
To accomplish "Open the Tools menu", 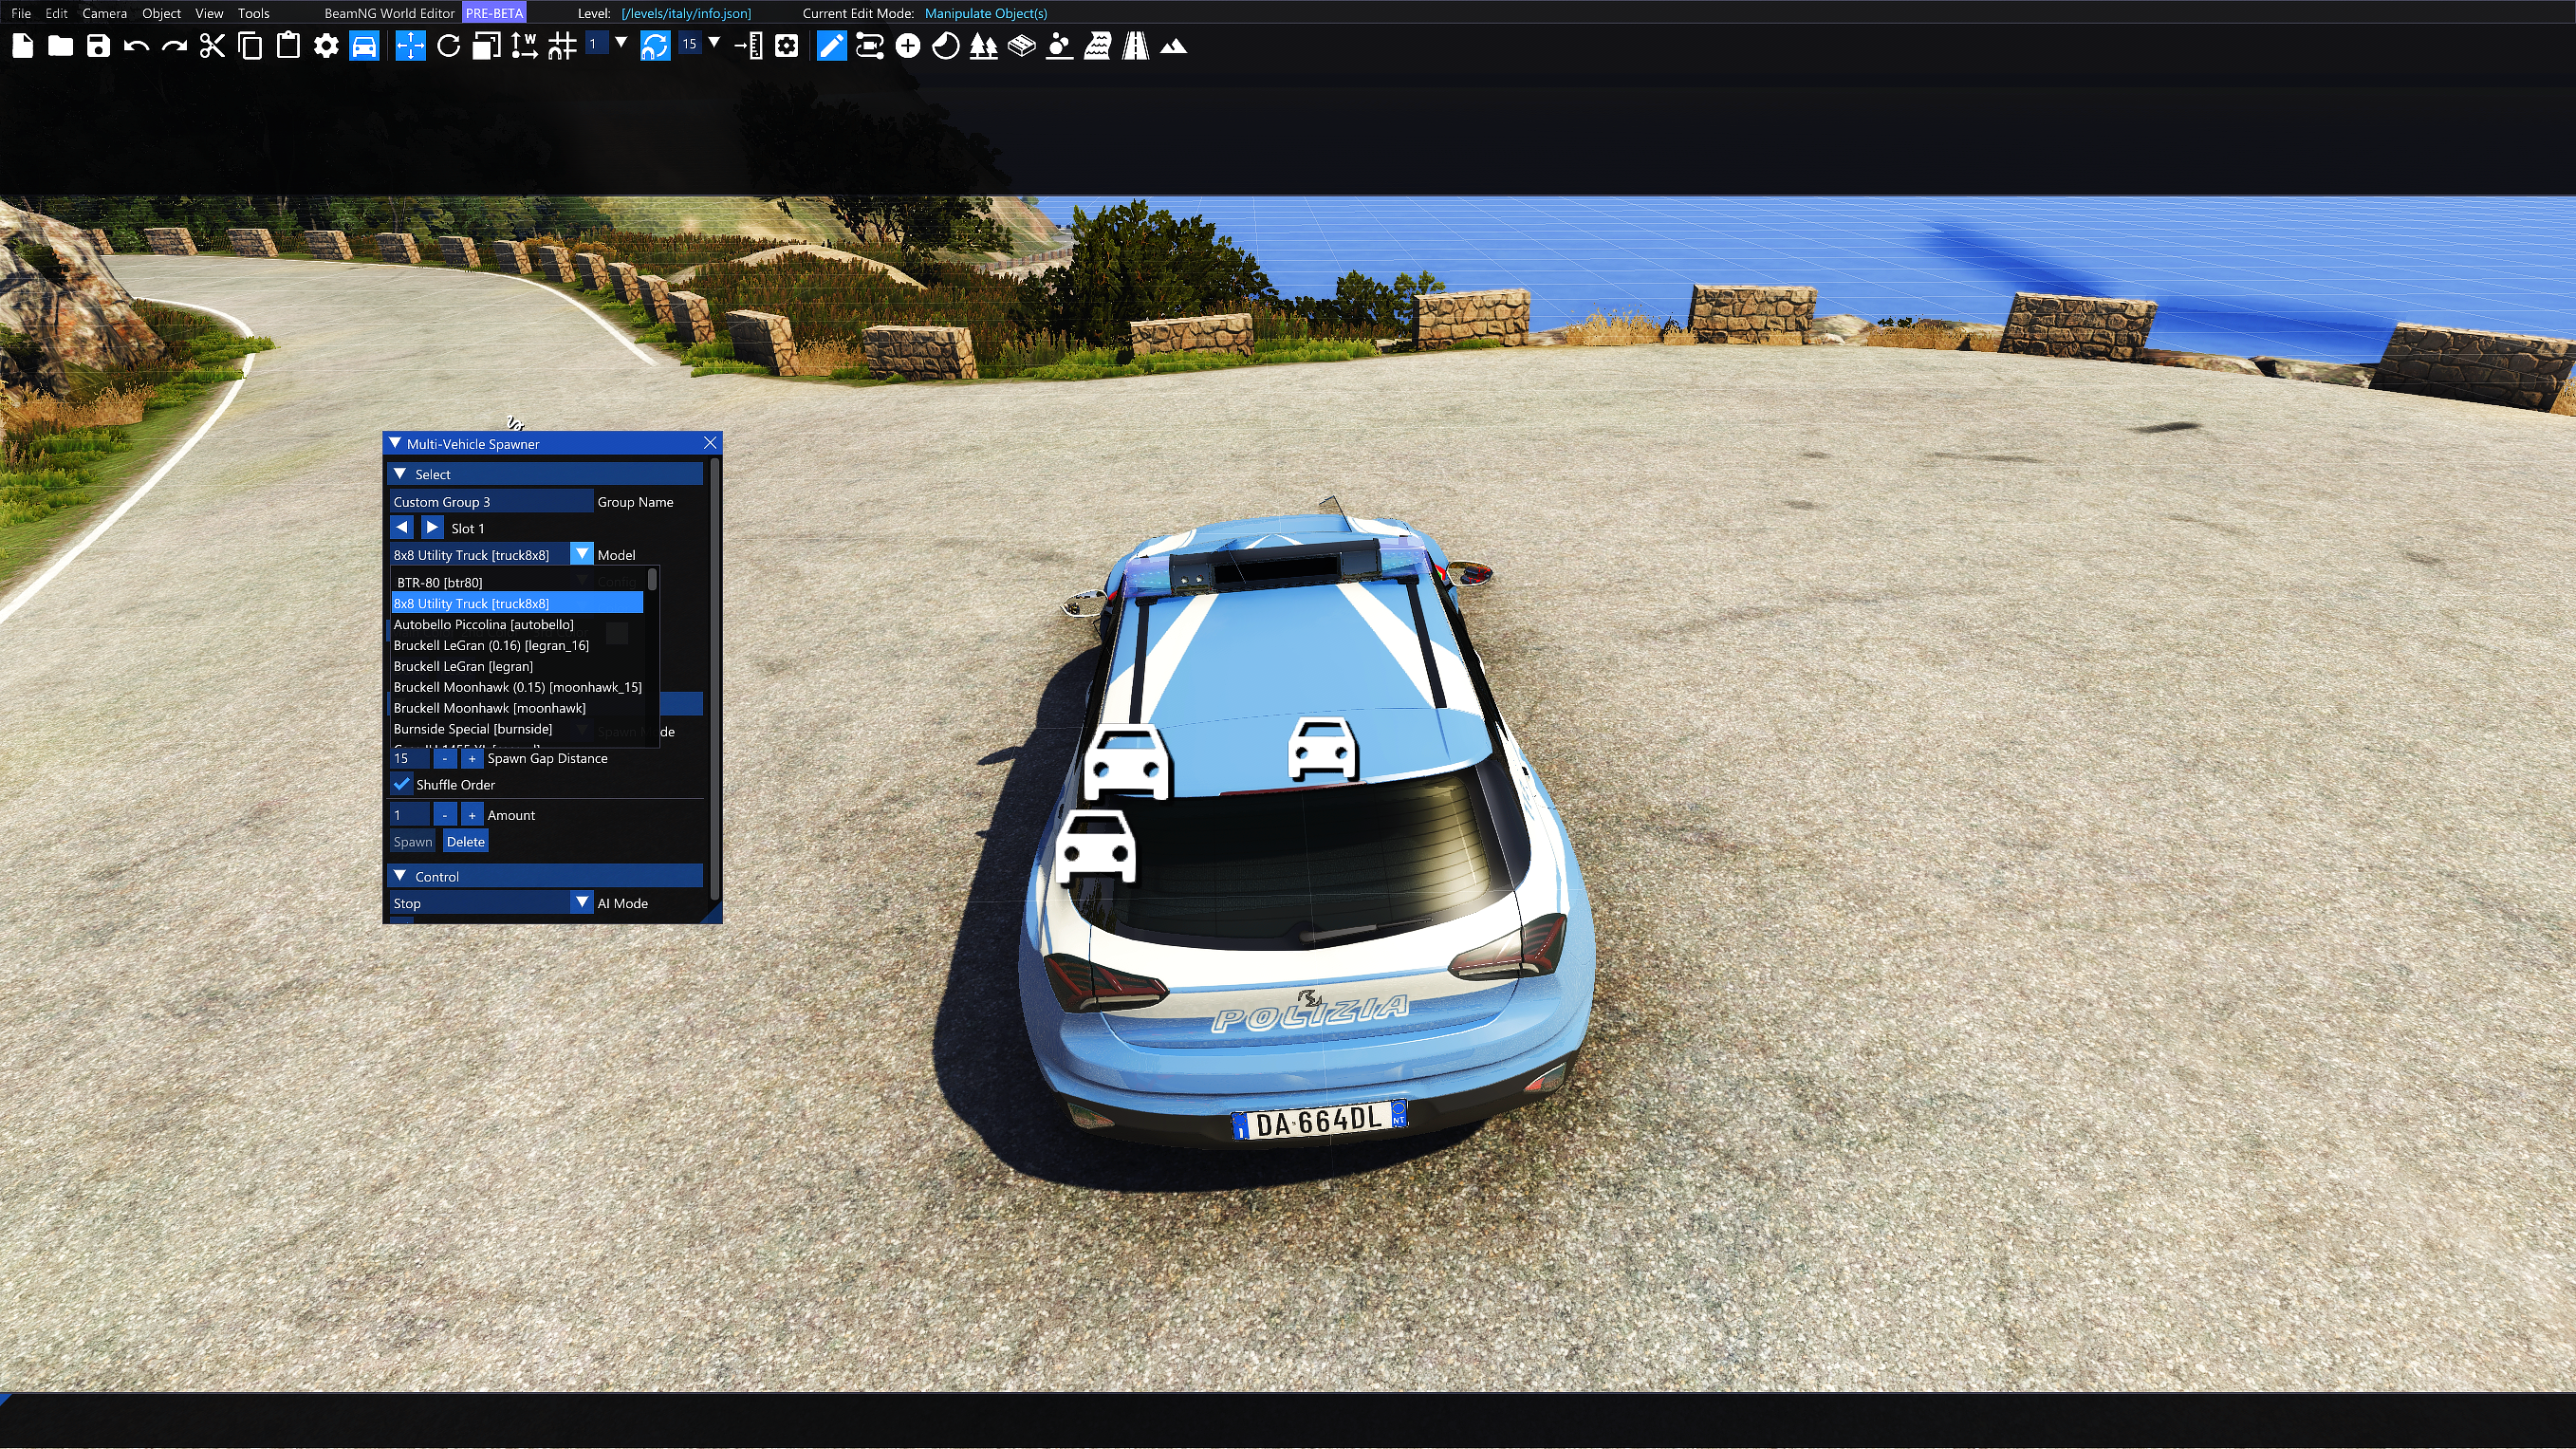I will tap(253, 13).
